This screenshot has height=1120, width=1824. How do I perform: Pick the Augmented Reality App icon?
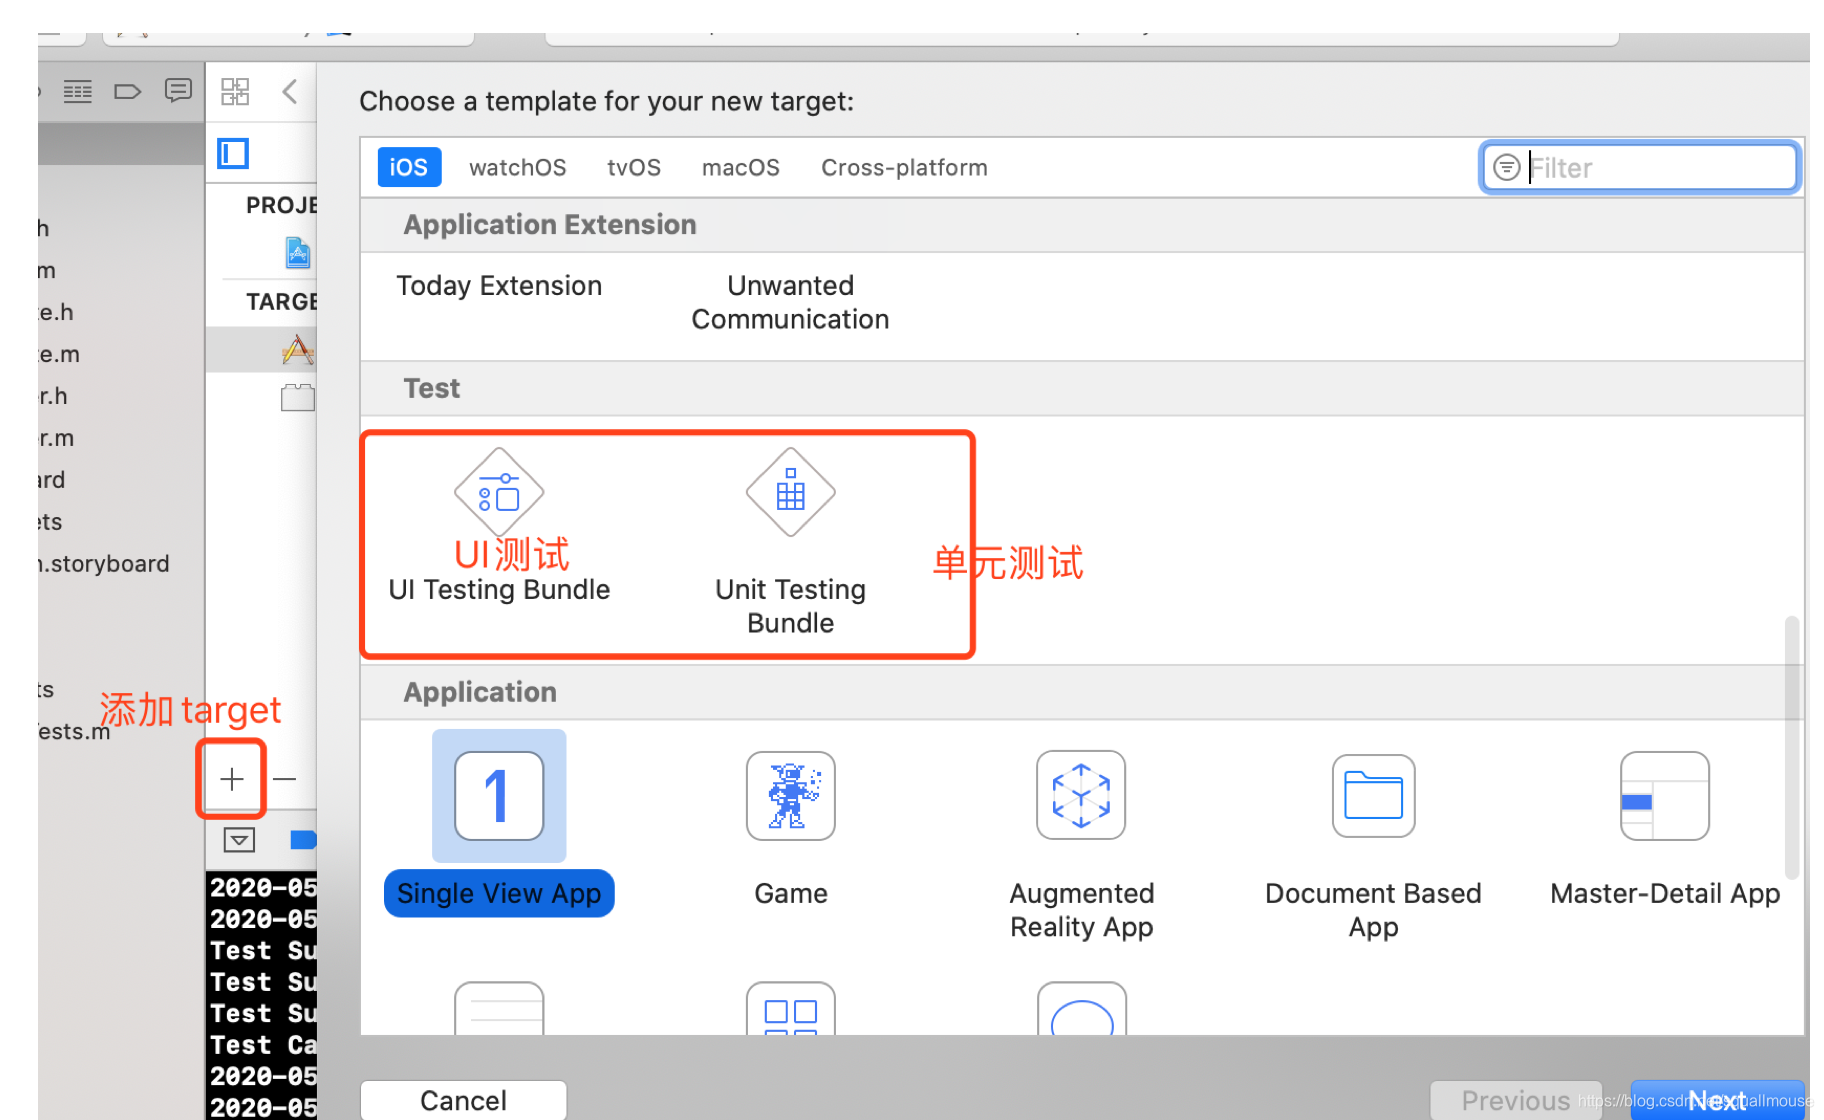[1081, 796]
